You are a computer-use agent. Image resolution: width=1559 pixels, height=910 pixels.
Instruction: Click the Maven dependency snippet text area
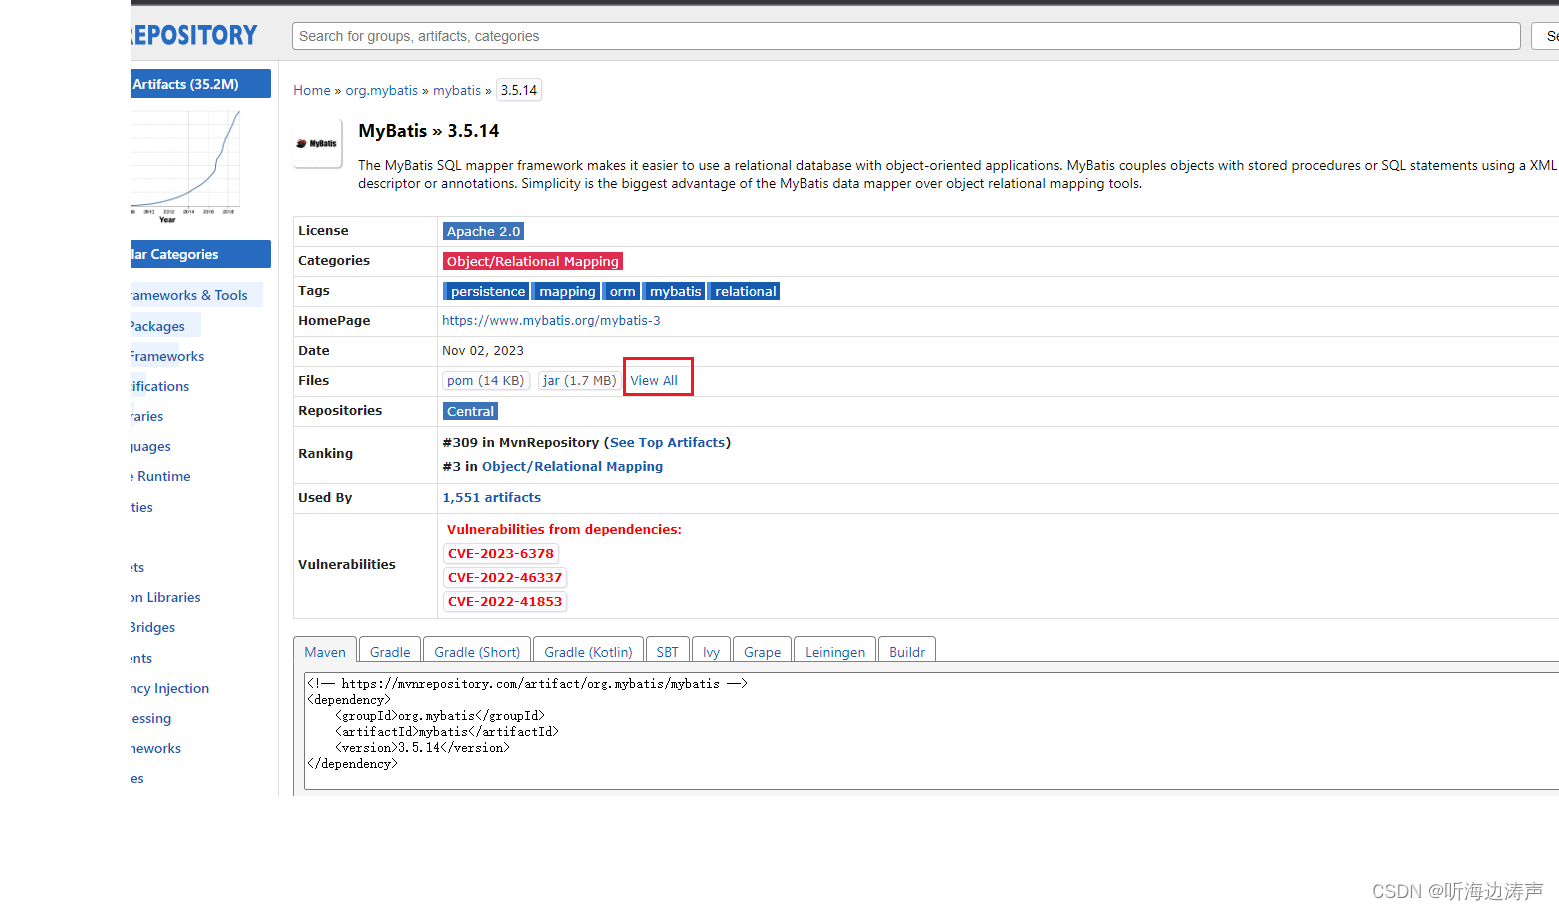pyautogui.click(x=931, y=731)
